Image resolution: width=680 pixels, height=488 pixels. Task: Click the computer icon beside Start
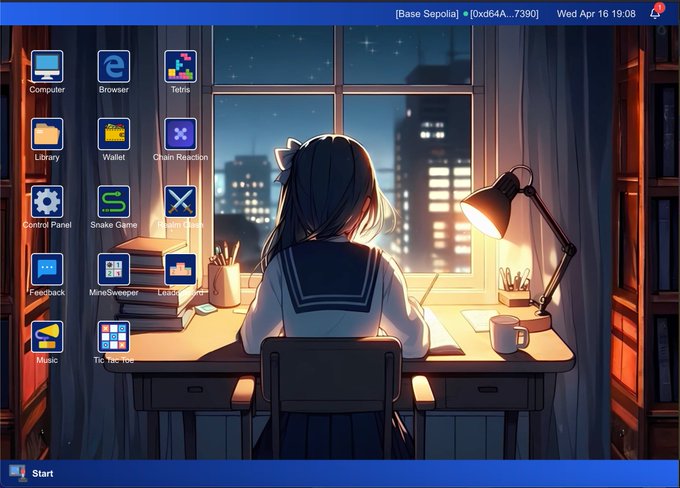[x=17, y=472]
